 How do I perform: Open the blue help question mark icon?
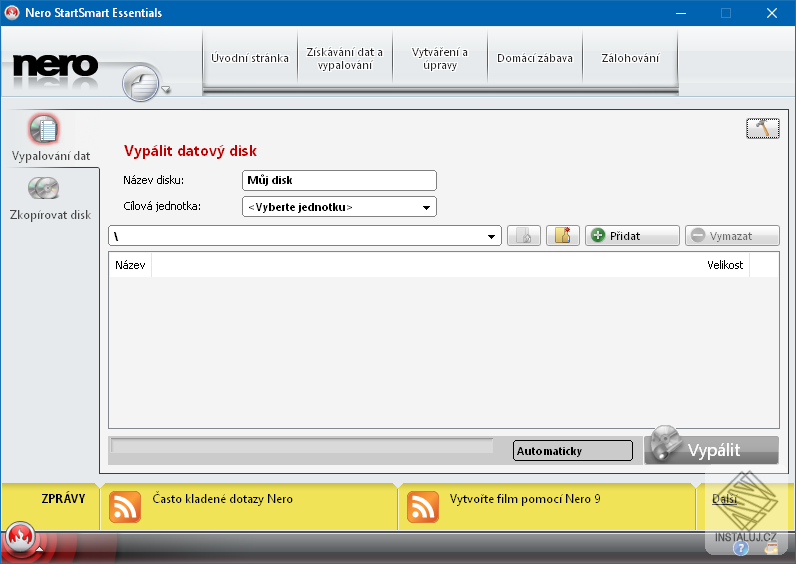pos(741,548)
